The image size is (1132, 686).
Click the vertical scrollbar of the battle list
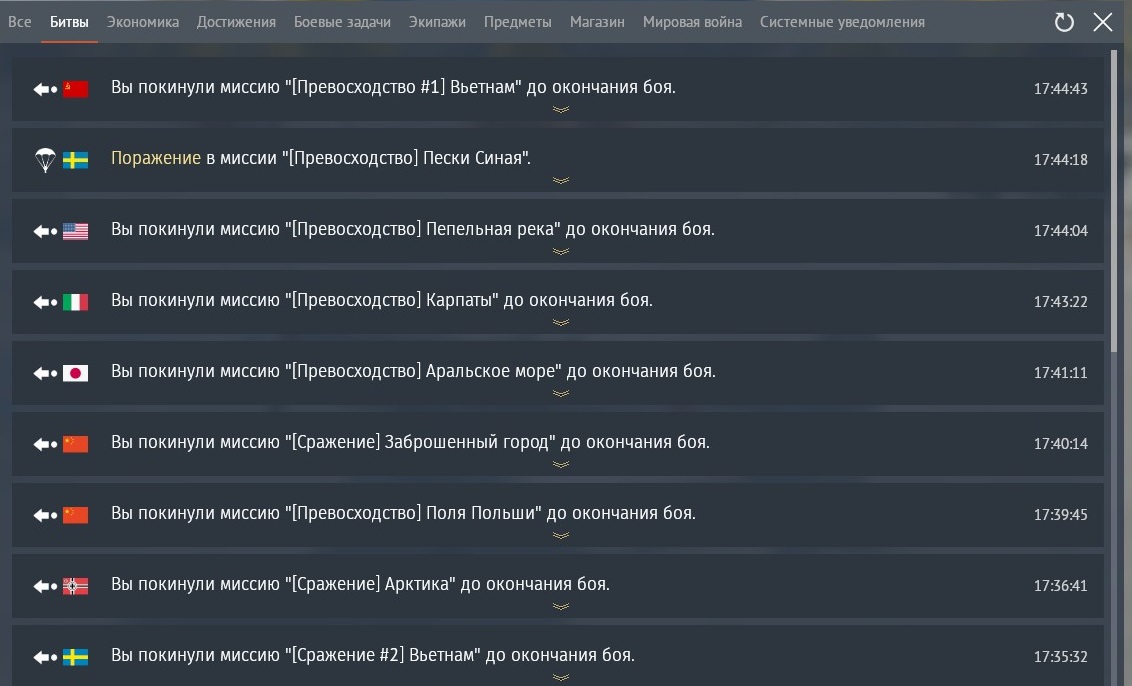(x=1116, y=200)
